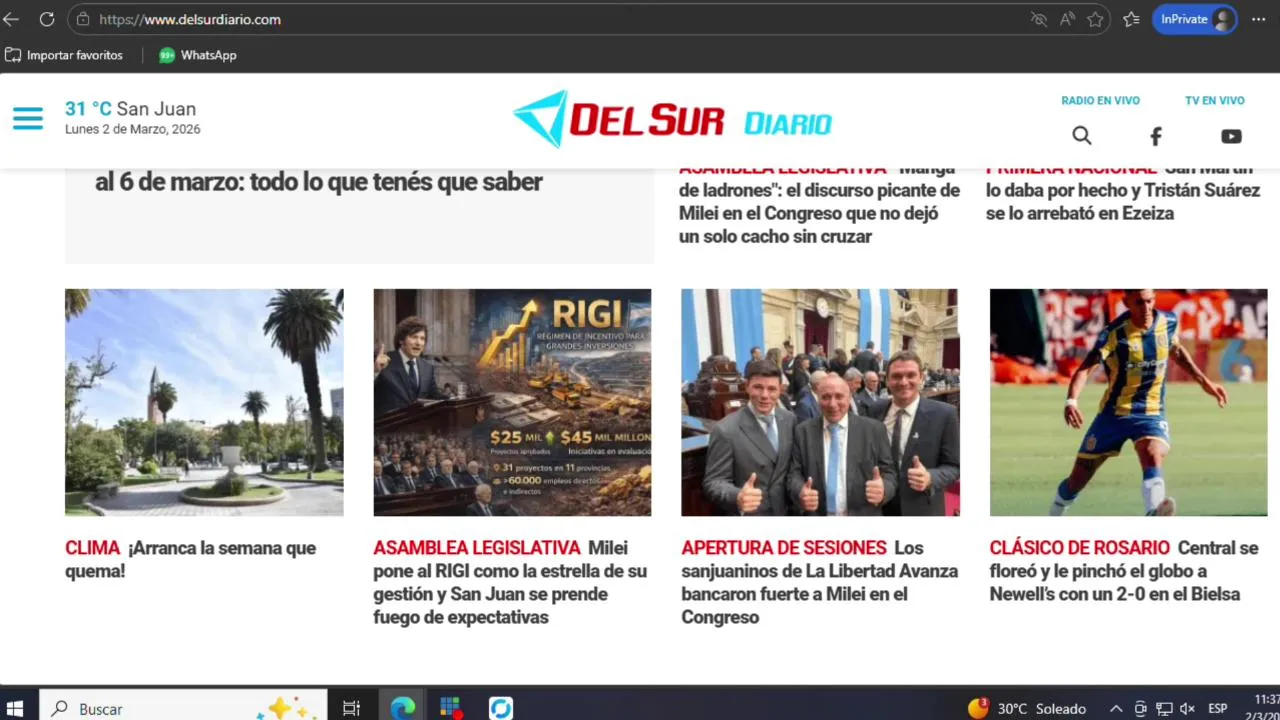Click the taskbar Buscar search box
The image size is (1280, 720).
(x=183, y=708)
